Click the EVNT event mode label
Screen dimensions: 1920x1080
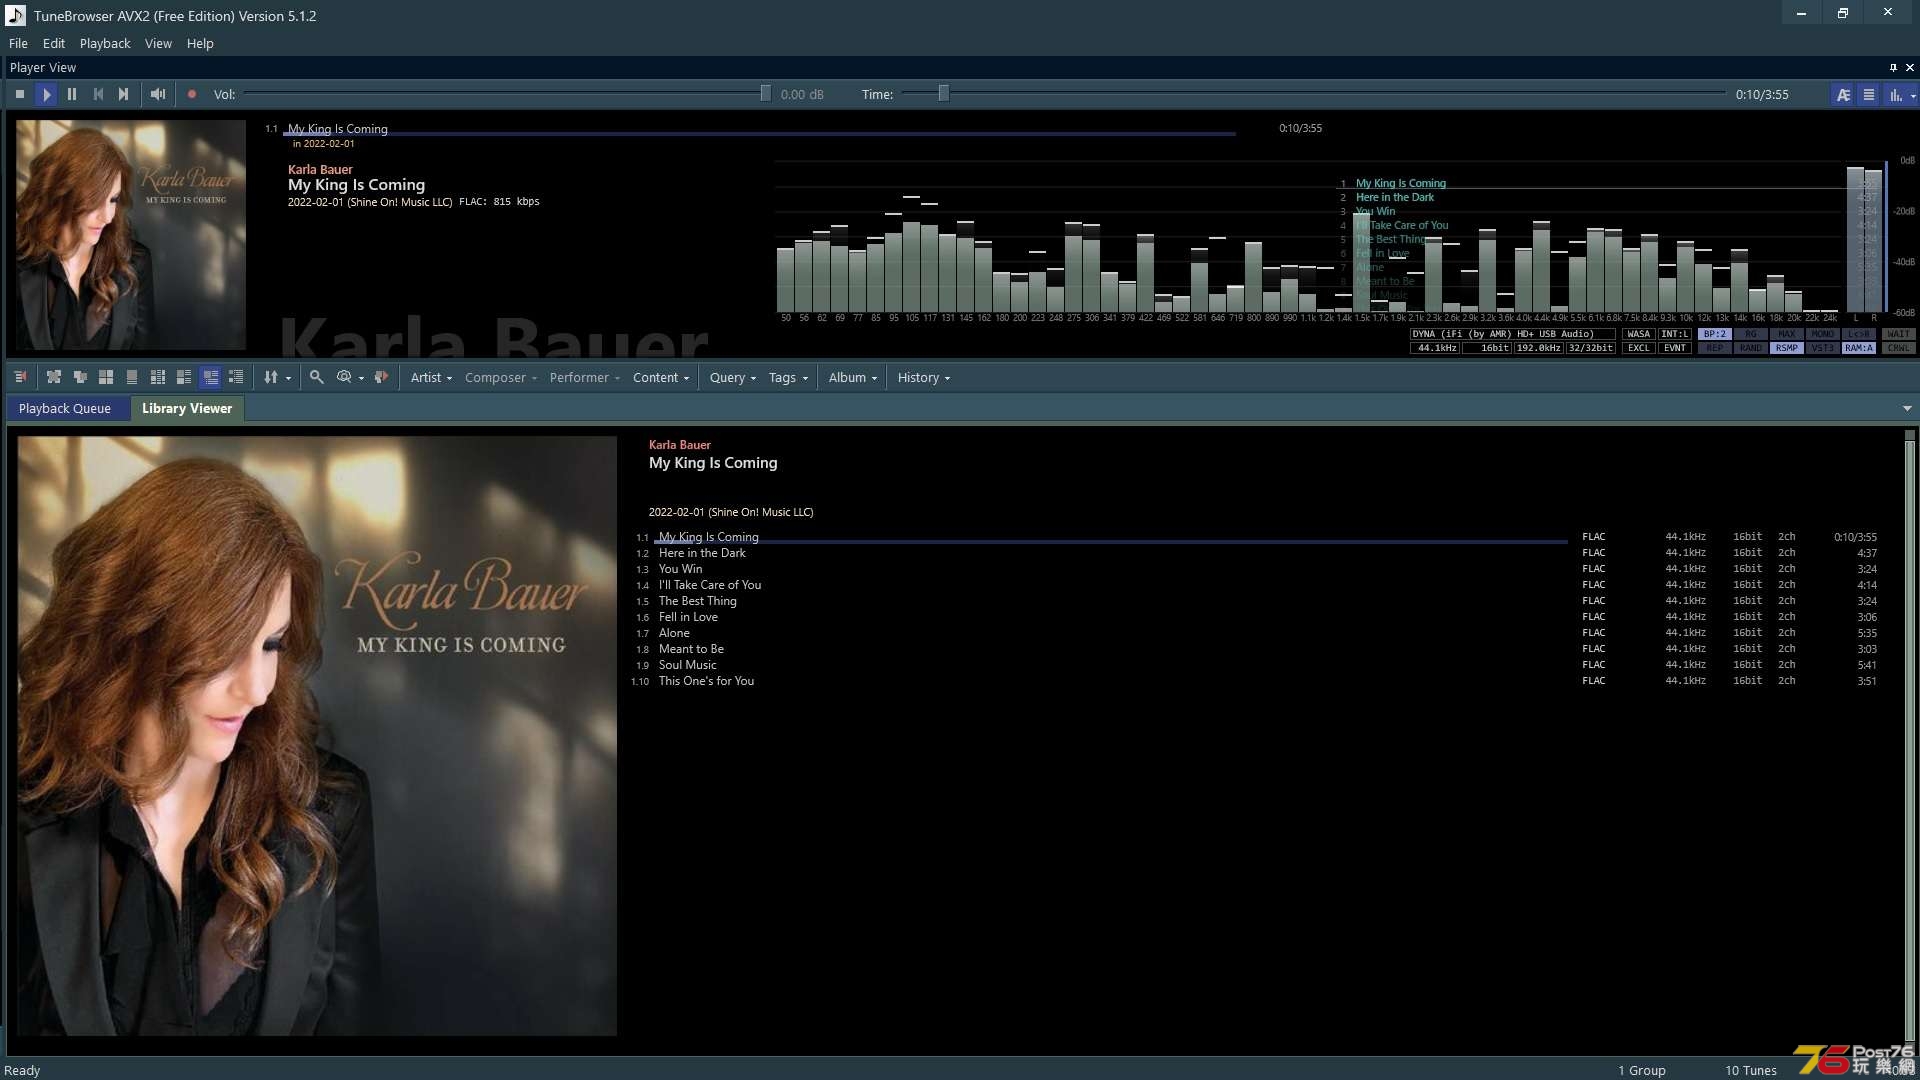[x=1675, y=348]
